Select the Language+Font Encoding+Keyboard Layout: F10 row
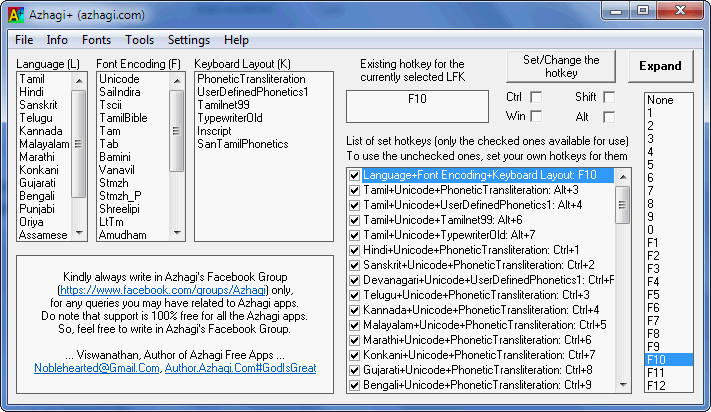Image resolution: width=711 pixels, height=412 pixels. [488, 175]
